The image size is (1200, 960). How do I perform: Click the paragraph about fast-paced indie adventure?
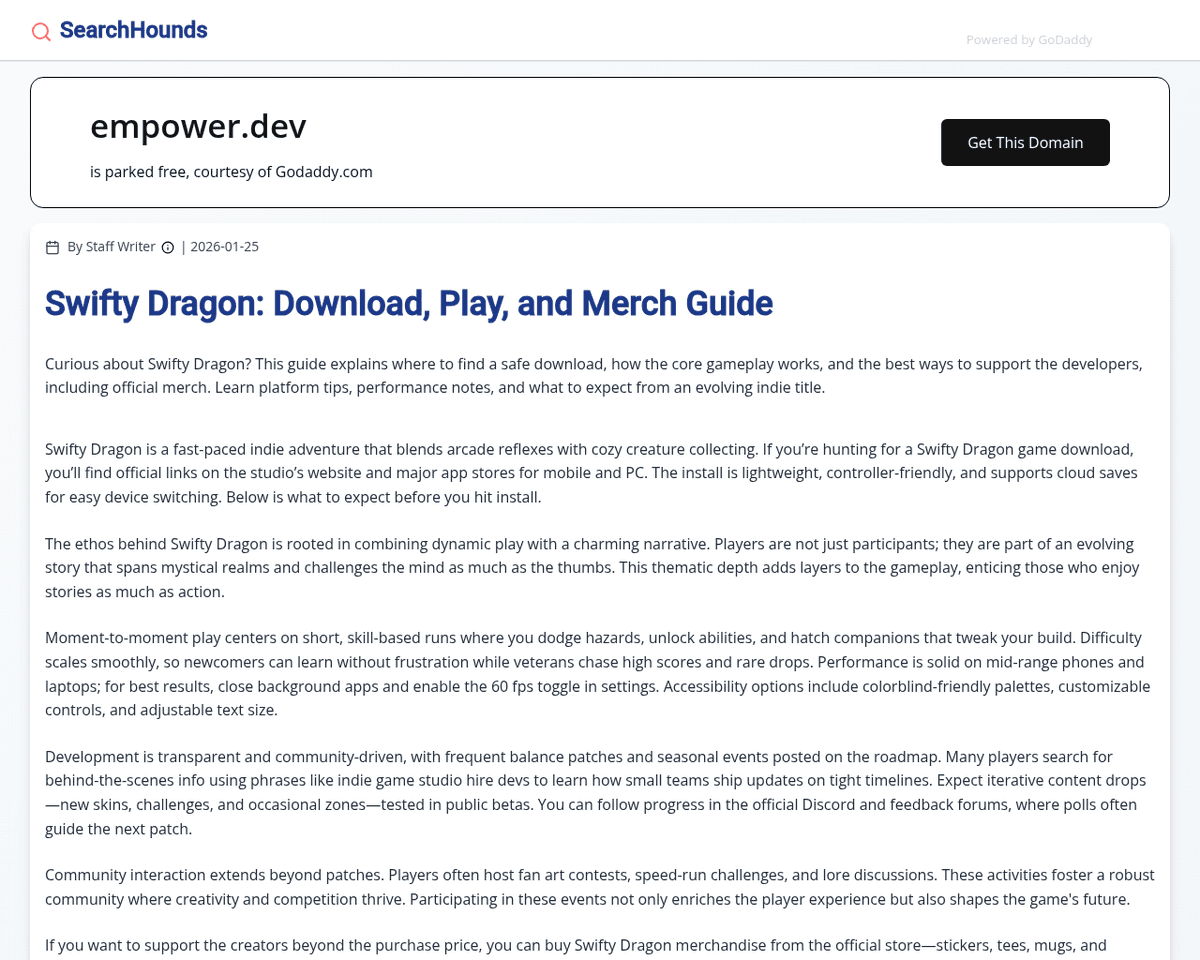coord(591,473)
